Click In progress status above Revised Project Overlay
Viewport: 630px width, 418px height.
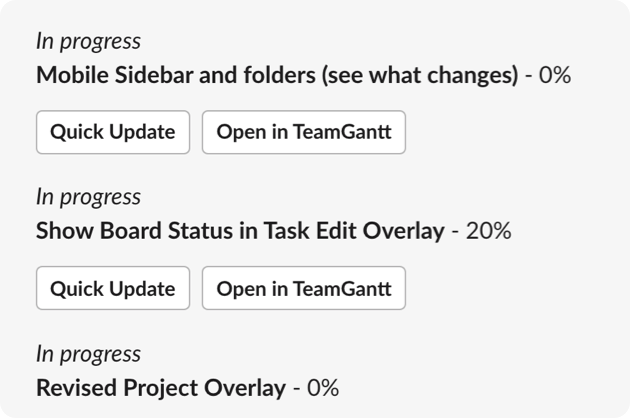[88, 354]
